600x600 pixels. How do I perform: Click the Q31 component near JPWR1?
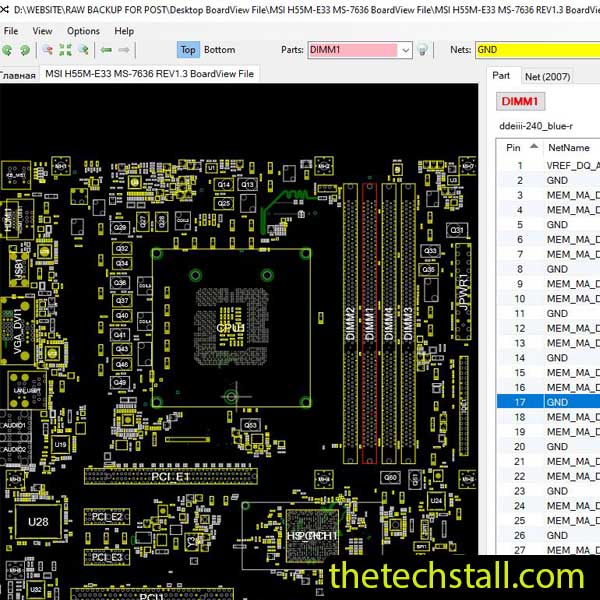click(457, 230)
